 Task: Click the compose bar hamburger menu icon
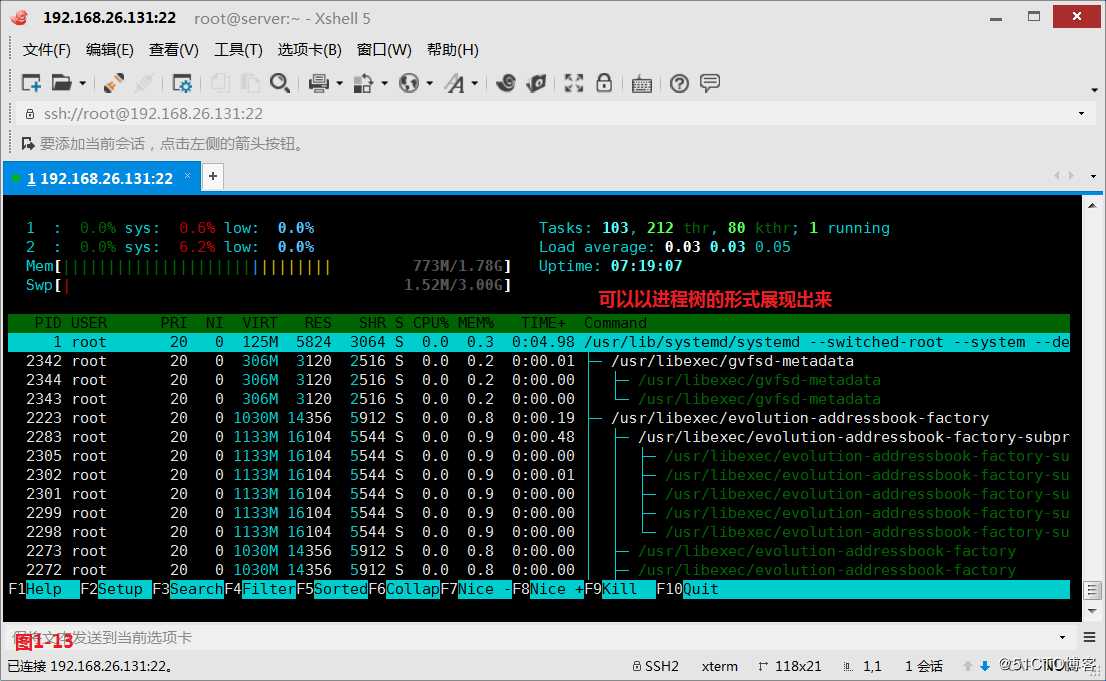pos(1090,637)
